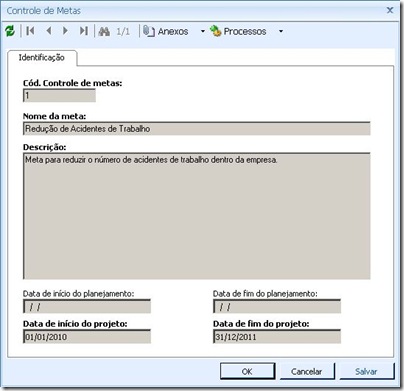
Task: Click the Anexos paperclip icon
Action: point(149,31)
